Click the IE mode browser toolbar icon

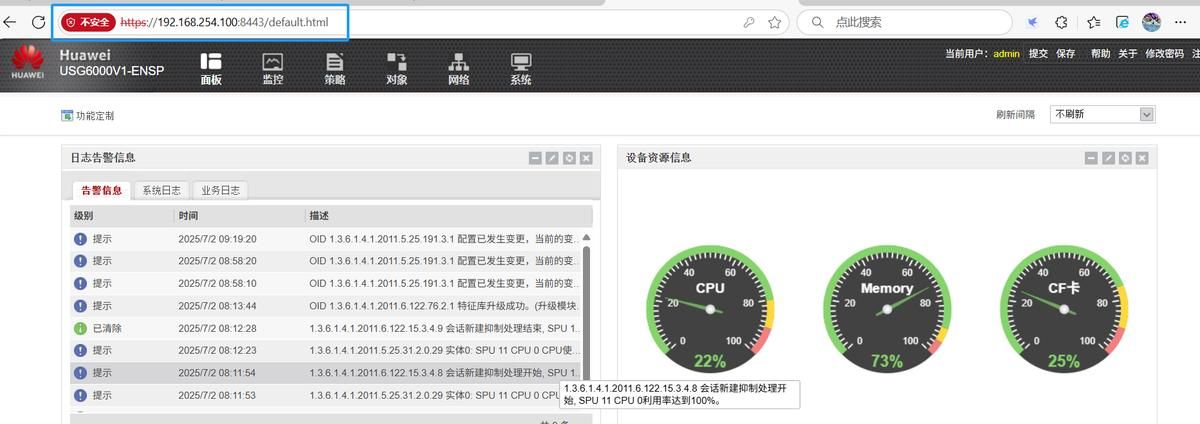(x=1123, y=22)
